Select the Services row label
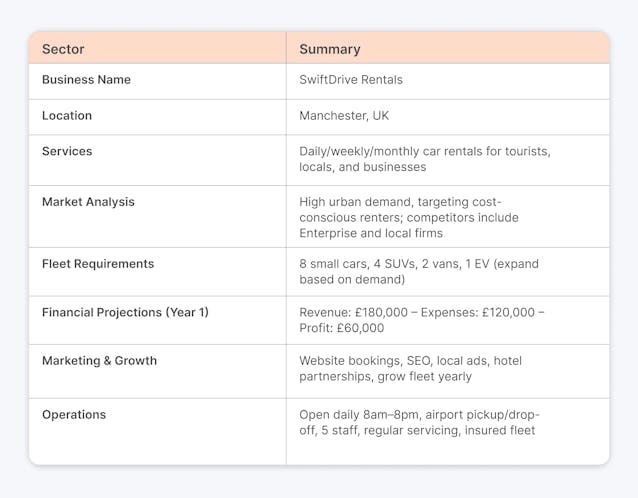The width and height of the screenshot is (638, 498). click(67, 152)
